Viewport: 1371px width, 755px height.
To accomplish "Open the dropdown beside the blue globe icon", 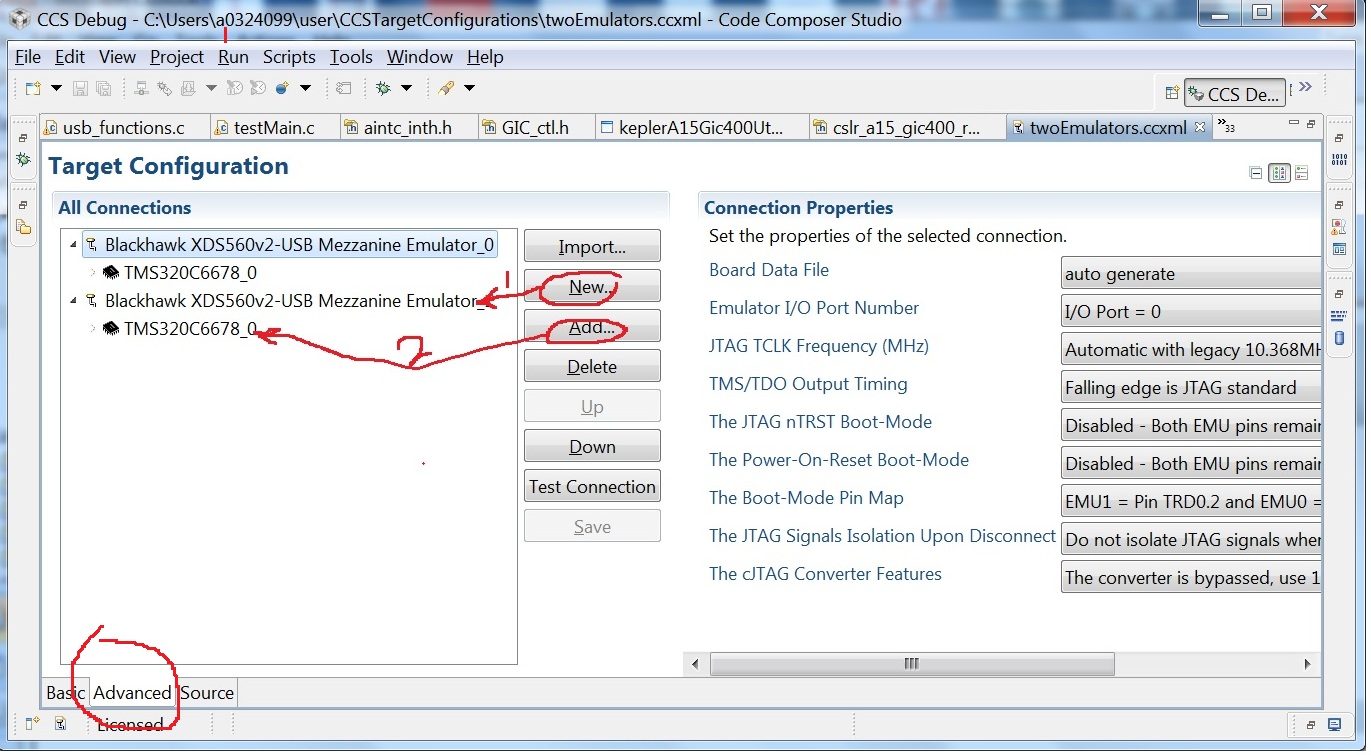I will pyautogui.click(x=305, y=88).
